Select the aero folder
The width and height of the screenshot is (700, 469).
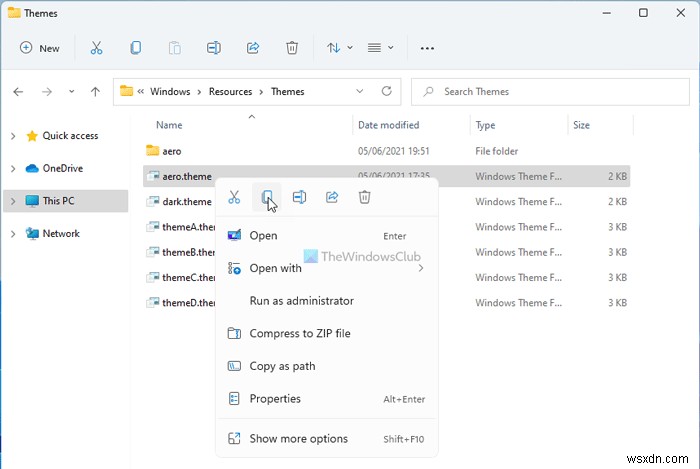(386, 151)
